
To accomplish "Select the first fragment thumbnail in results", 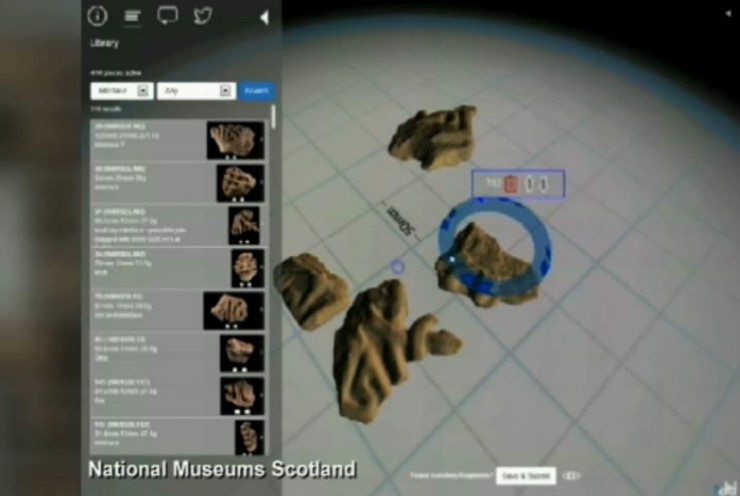I will [x=235, y=140].
